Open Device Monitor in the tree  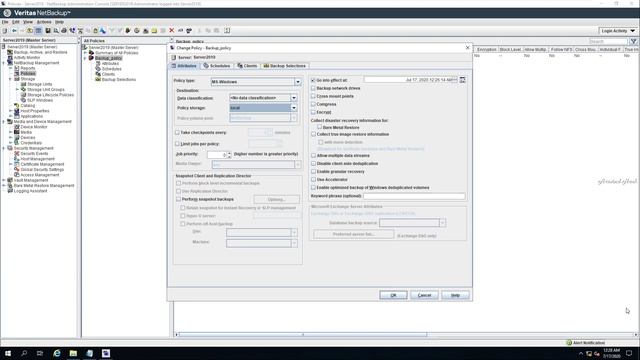(34, 127)
